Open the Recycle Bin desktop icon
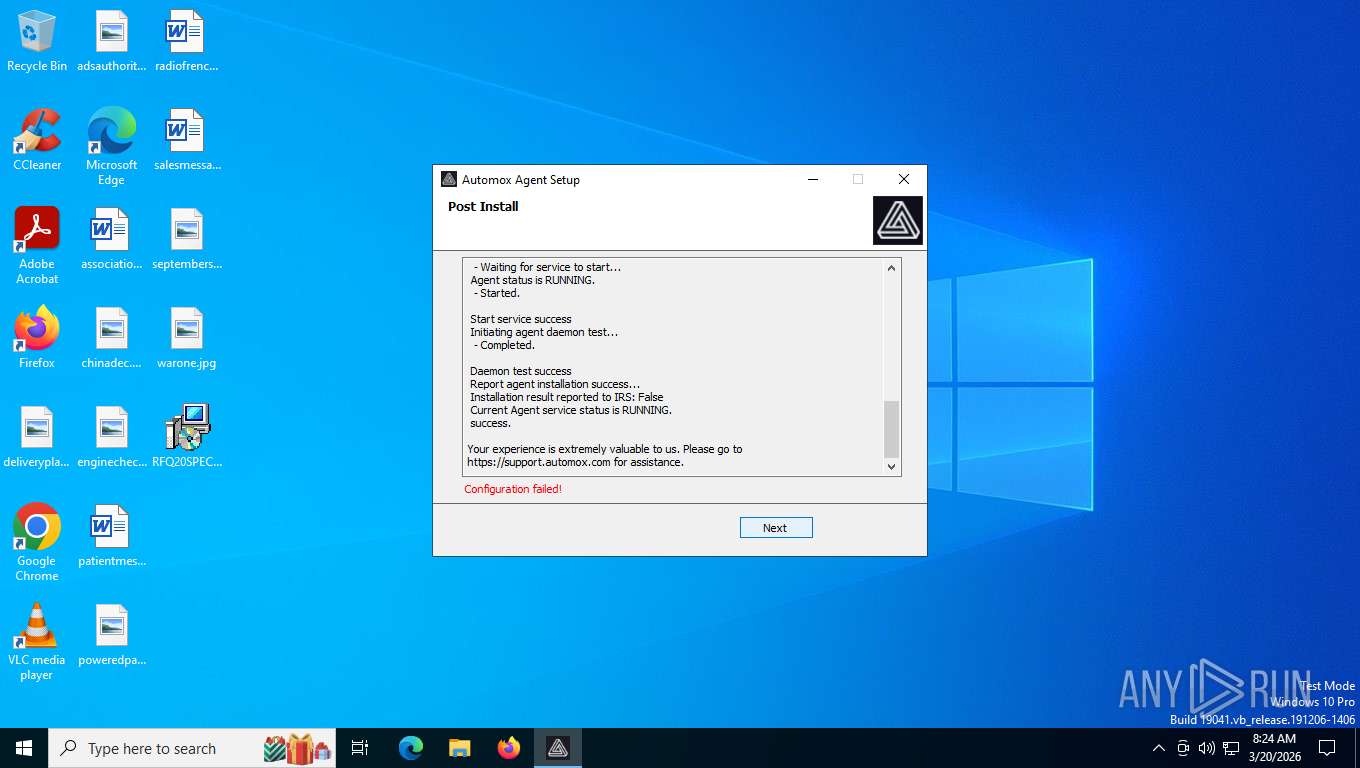Screen dimensions: 1360x768 point(37,41)
